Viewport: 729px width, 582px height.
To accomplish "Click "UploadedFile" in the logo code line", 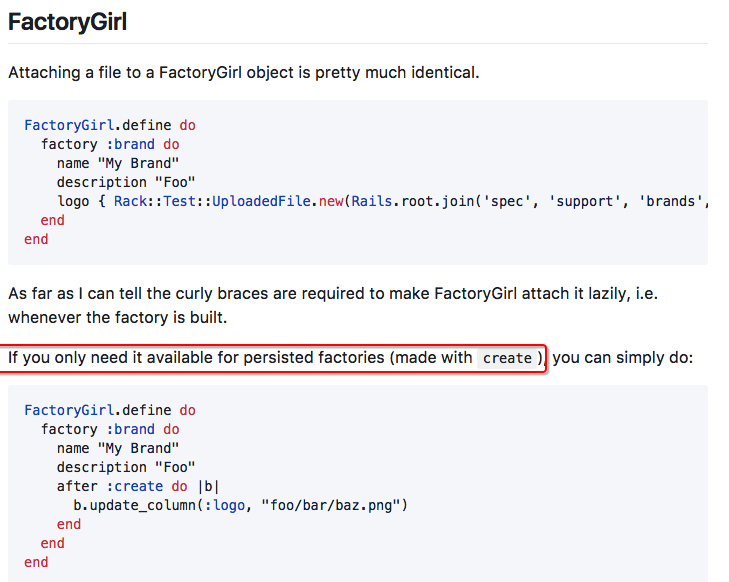I will tap(261, 201).
